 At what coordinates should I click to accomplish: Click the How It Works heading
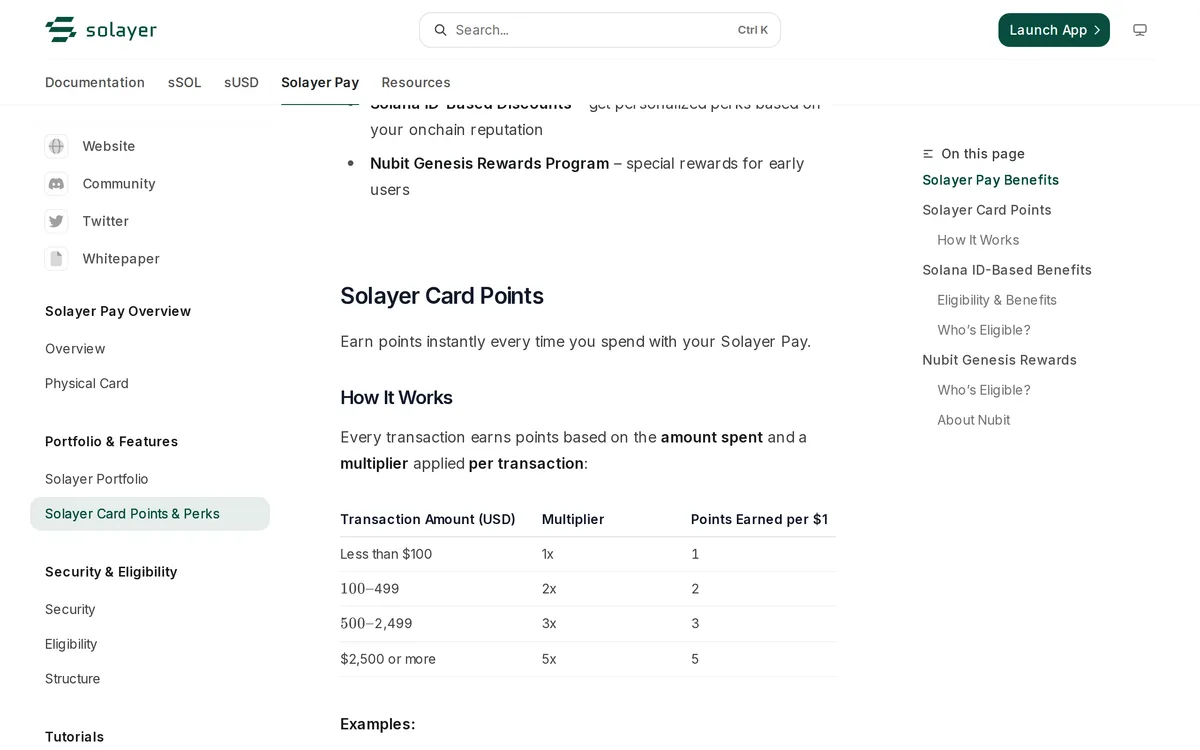point(396,398)
